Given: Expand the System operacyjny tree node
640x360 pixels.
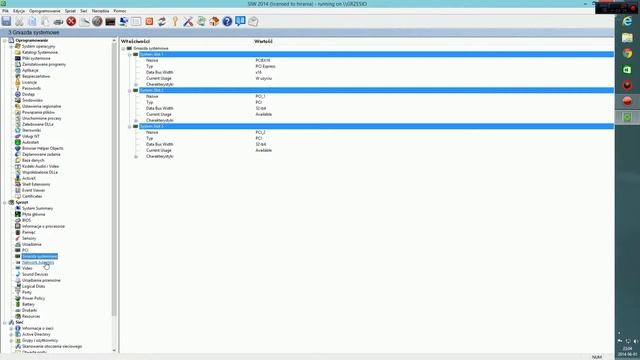Looking at the screenshot, I should tap(11, 47).
